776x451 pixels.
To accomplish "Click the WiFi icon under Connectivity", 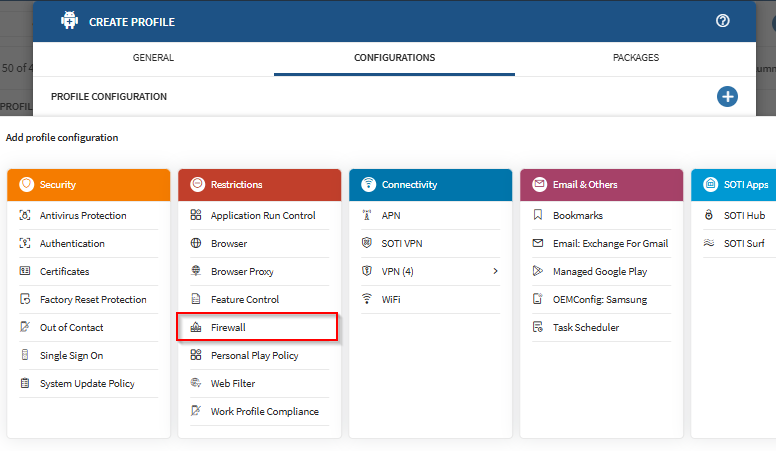I will (x=368, y=300).
